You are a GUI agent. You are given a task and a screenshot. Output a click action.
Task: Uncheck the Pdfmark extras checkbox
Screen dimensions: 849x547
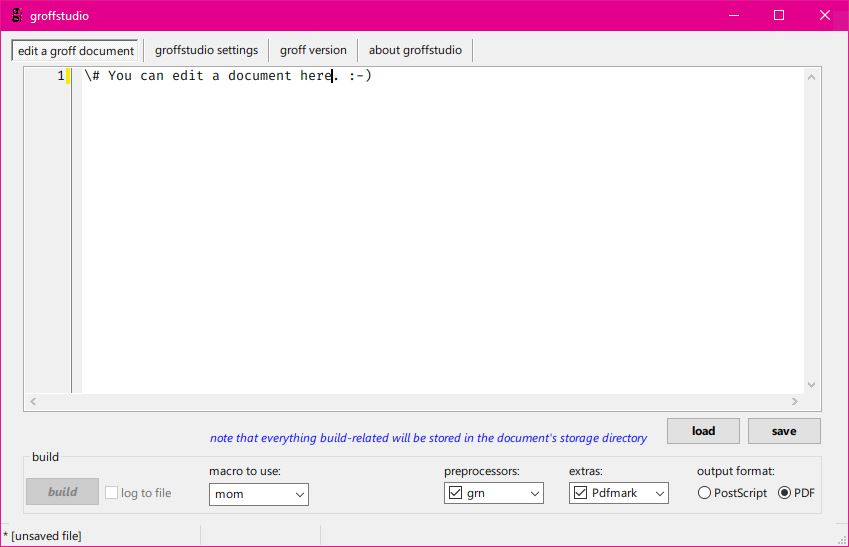click(x=580, y=493)
